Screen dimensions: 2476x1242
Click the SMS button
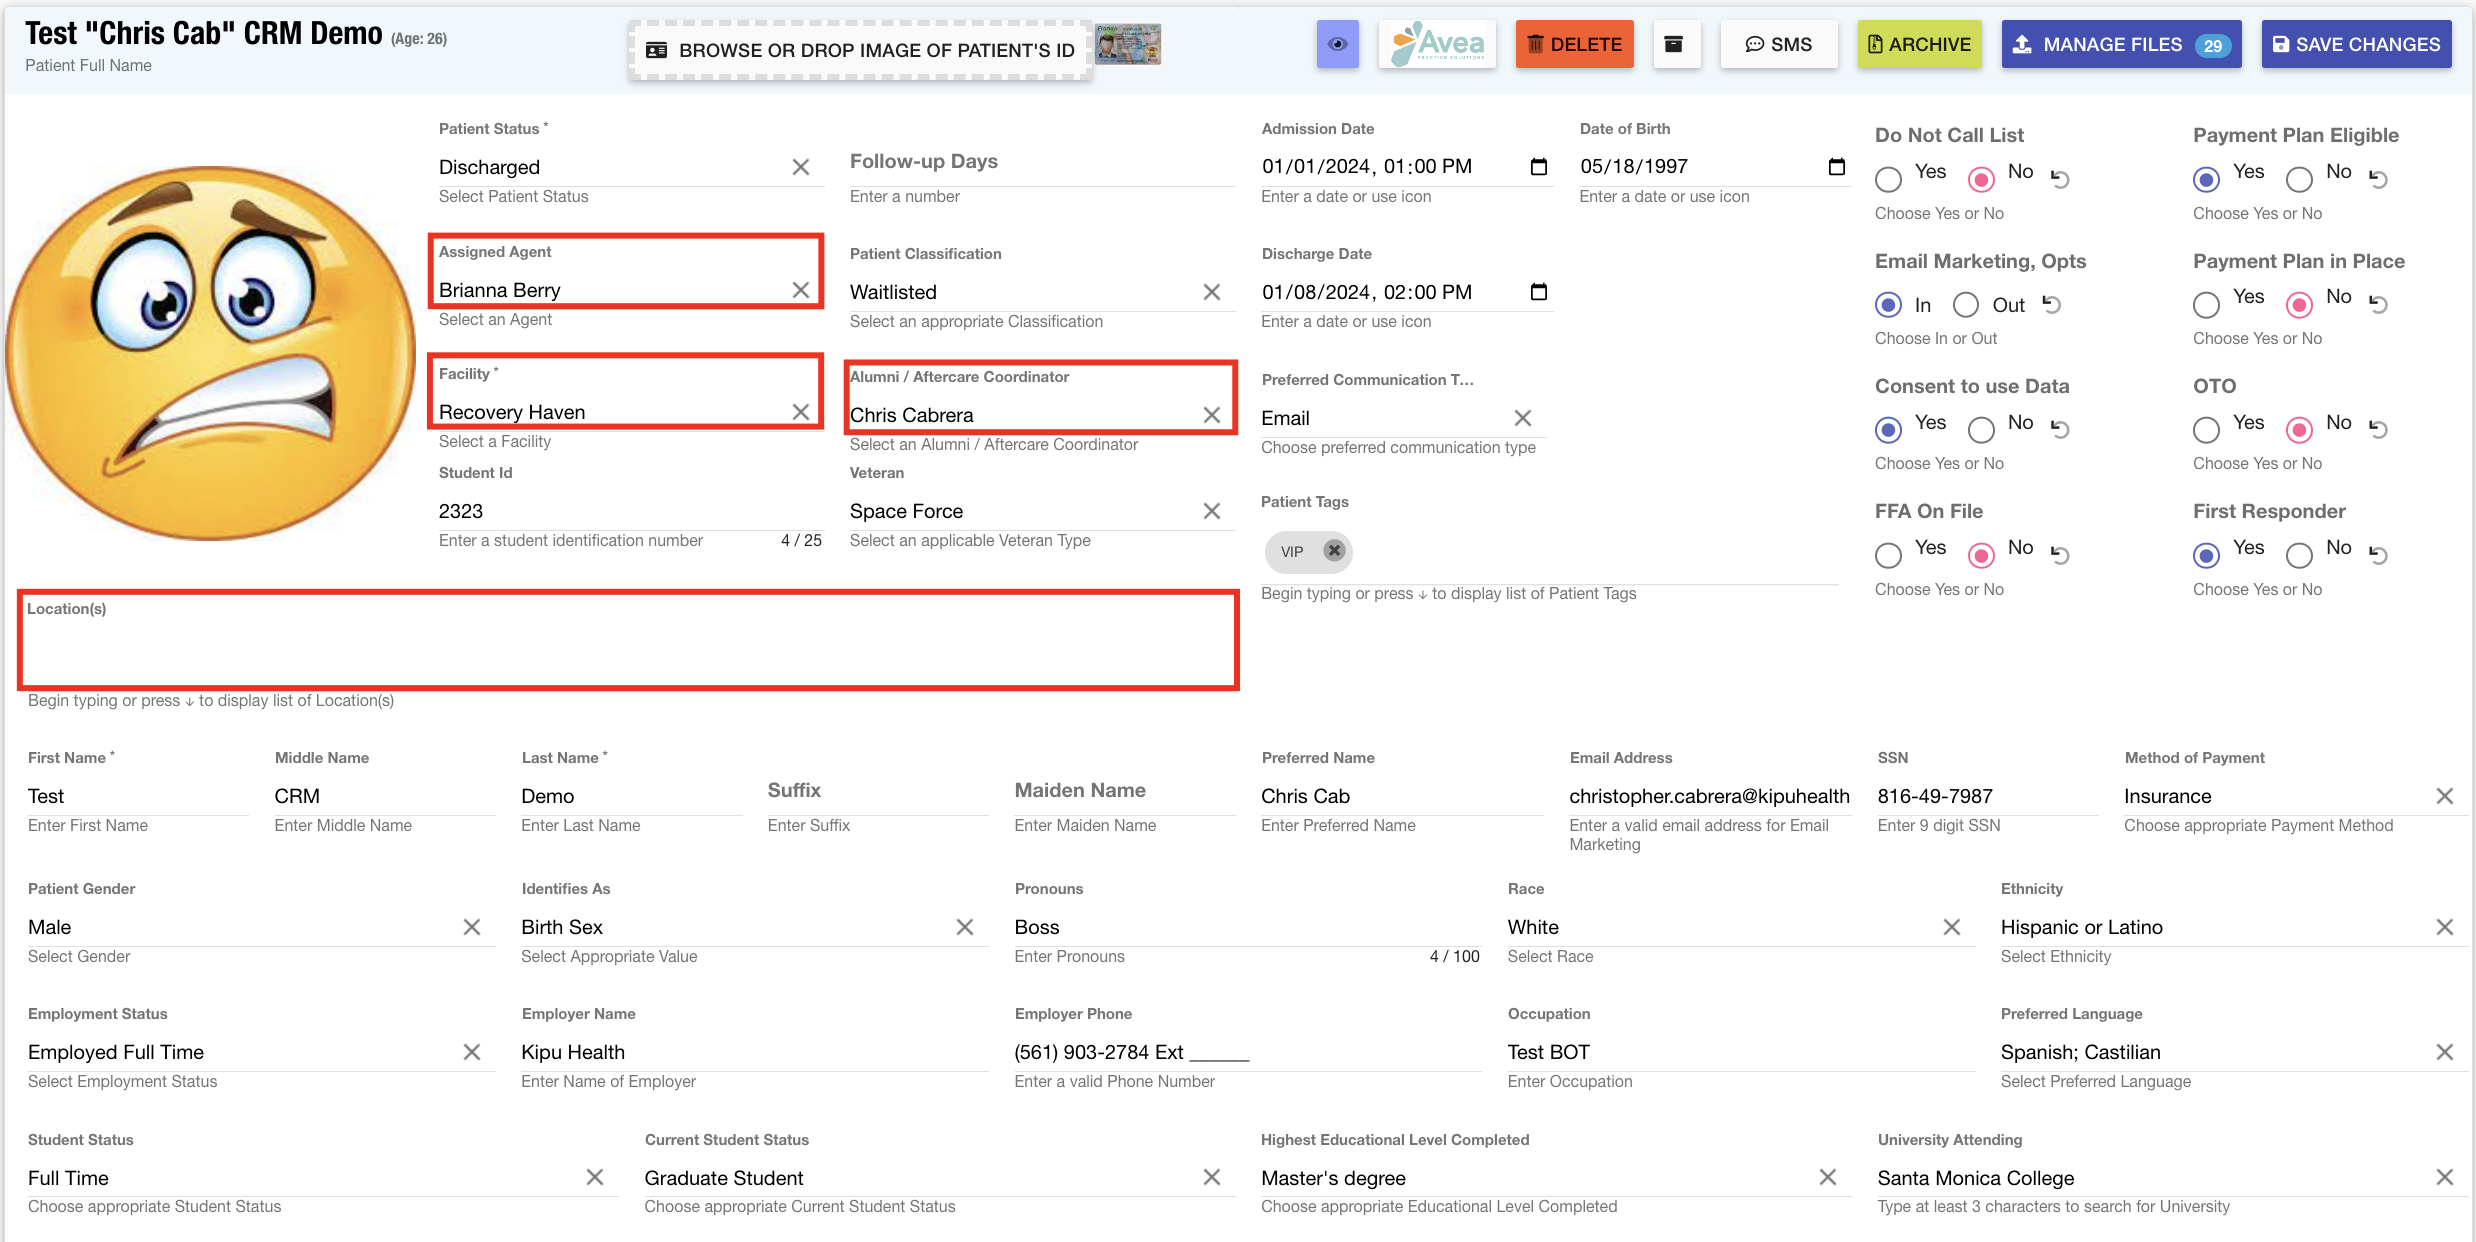(1778, 45)
